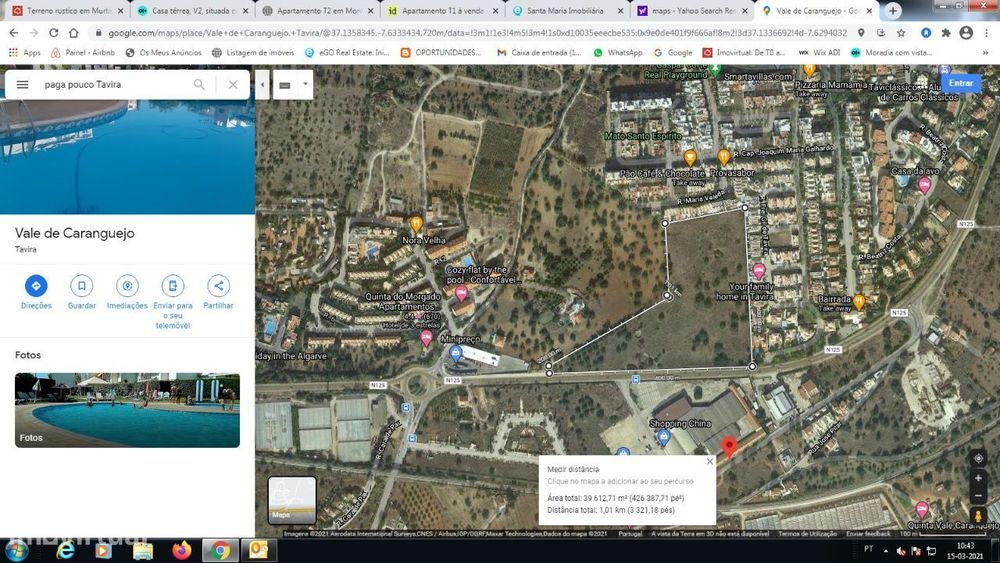Switch to Mapa layer thumbnail

291,500
